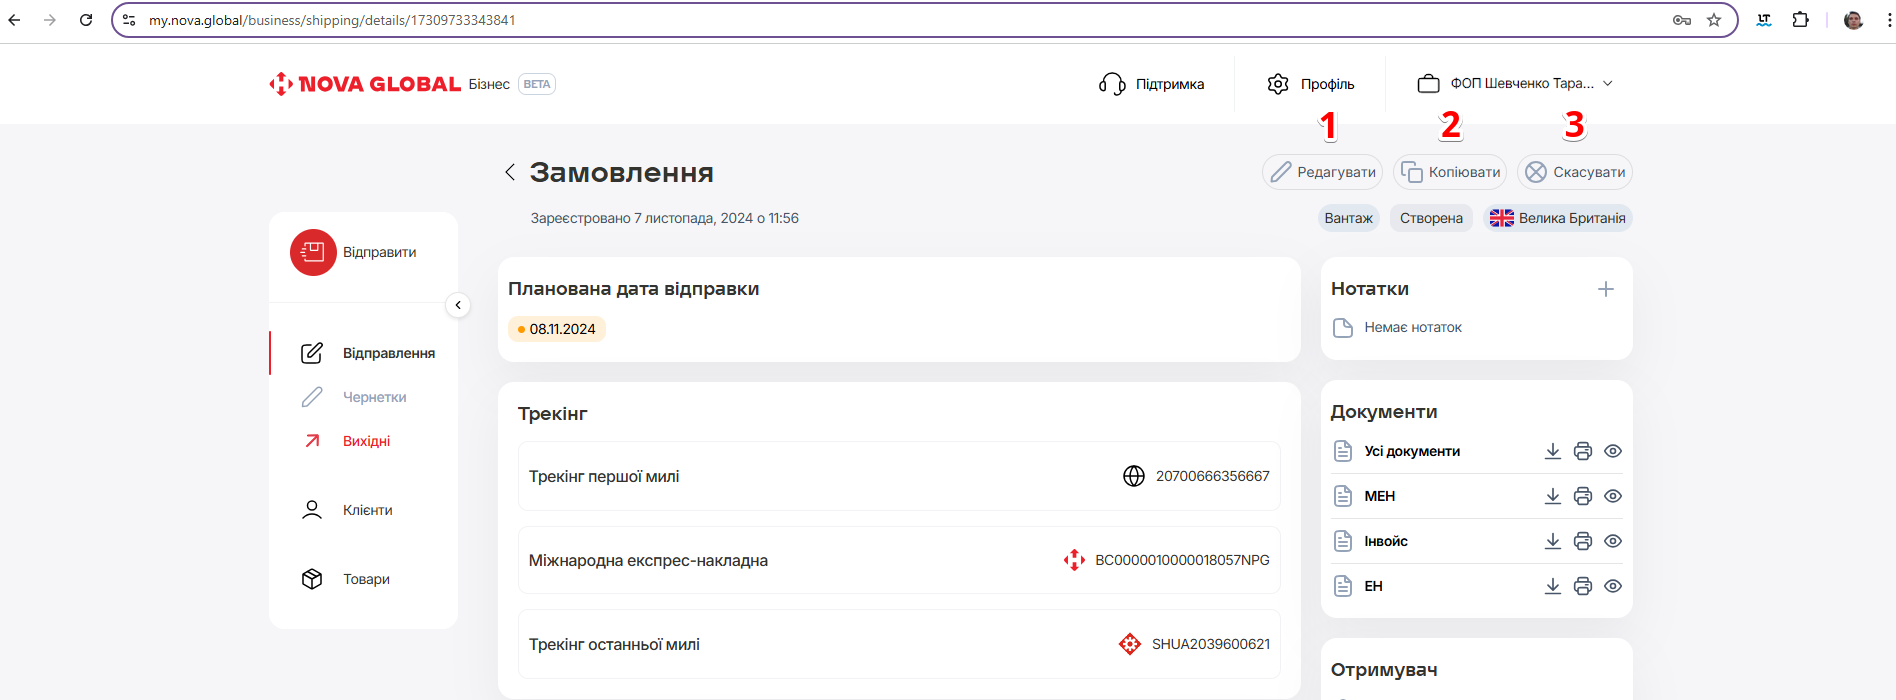1896x700 pixels.
Task: Click the red Відправити parcel icon
Action: coord(313,252)
